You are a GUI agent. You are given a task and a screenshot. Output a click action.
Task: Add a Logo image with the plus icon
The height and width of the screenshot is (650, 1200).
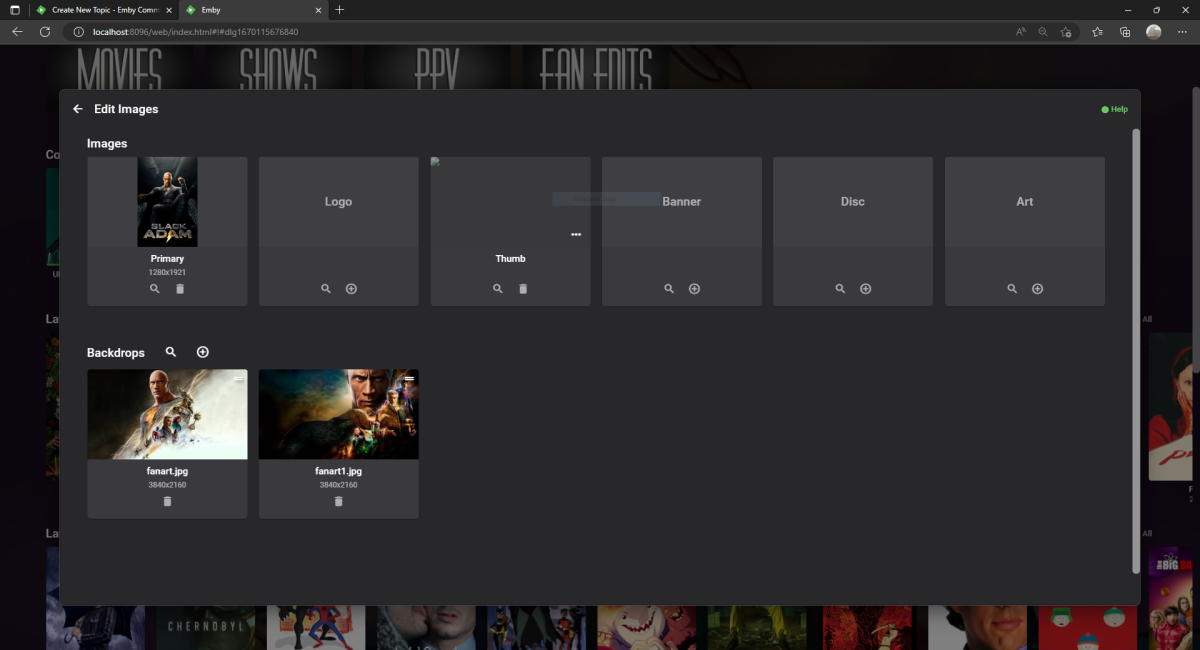tap(351, 289)
